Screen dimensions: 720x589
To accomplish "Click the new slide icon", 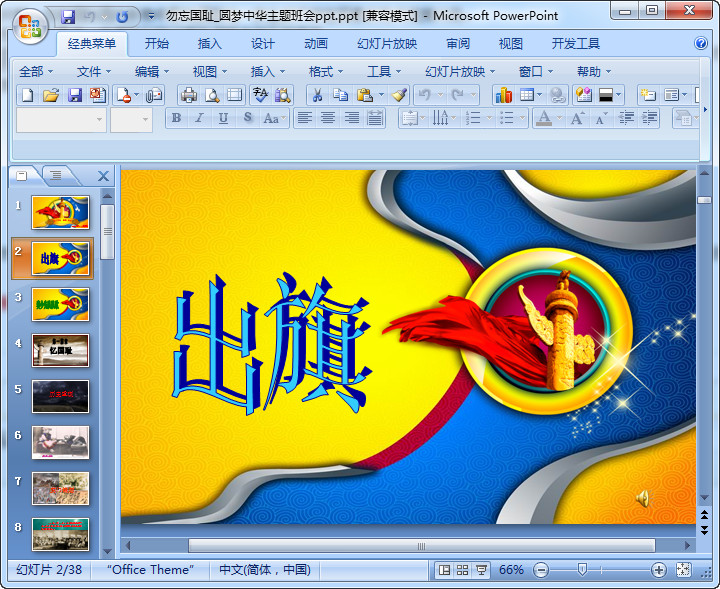I will click(648, 95).
